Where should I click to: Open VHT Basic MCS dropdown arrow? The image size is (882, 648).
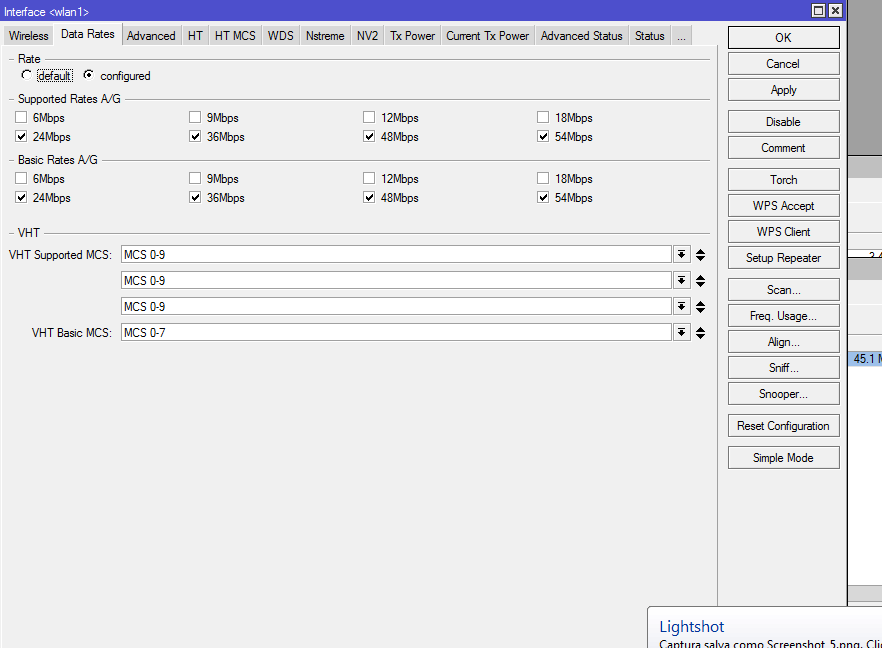point(681,332)
